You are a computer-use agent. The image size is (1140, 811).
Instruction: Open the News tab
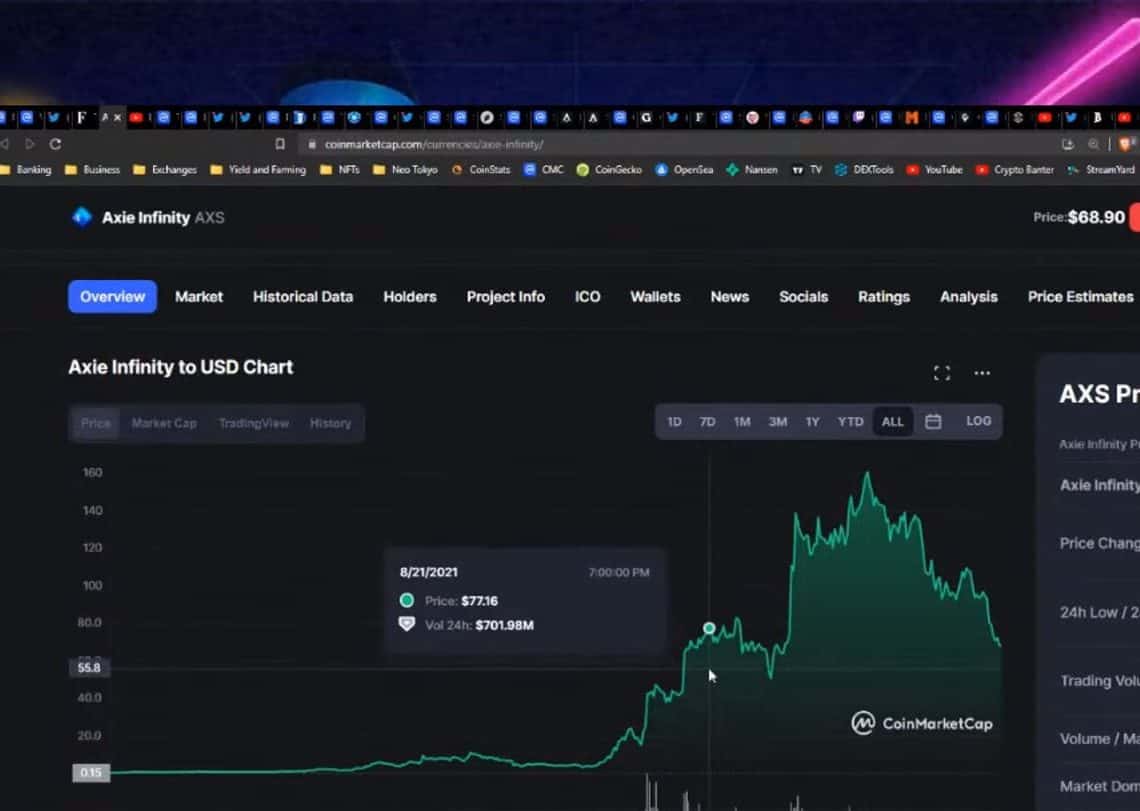(729, 297)
